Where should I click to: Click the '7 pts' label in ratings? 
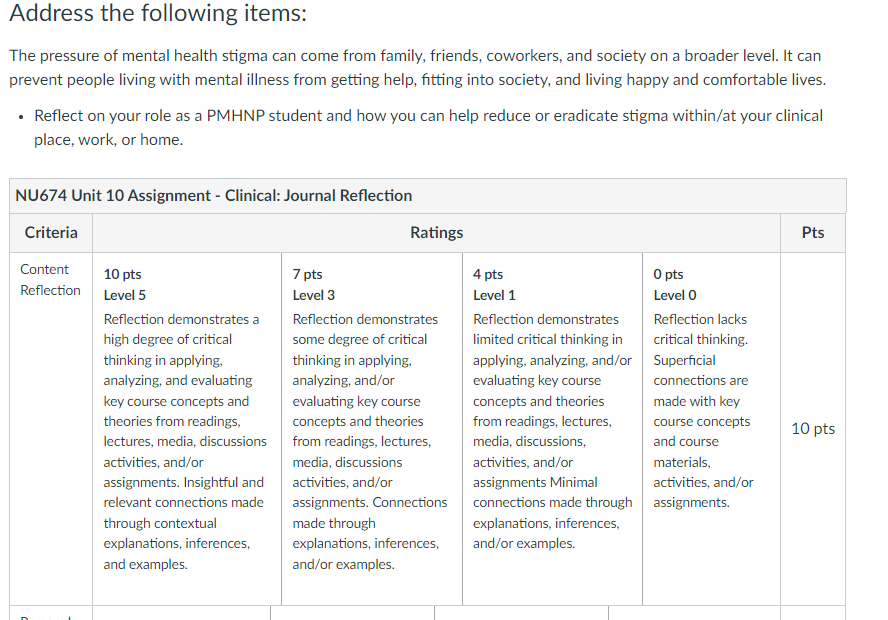pos(308,274)
